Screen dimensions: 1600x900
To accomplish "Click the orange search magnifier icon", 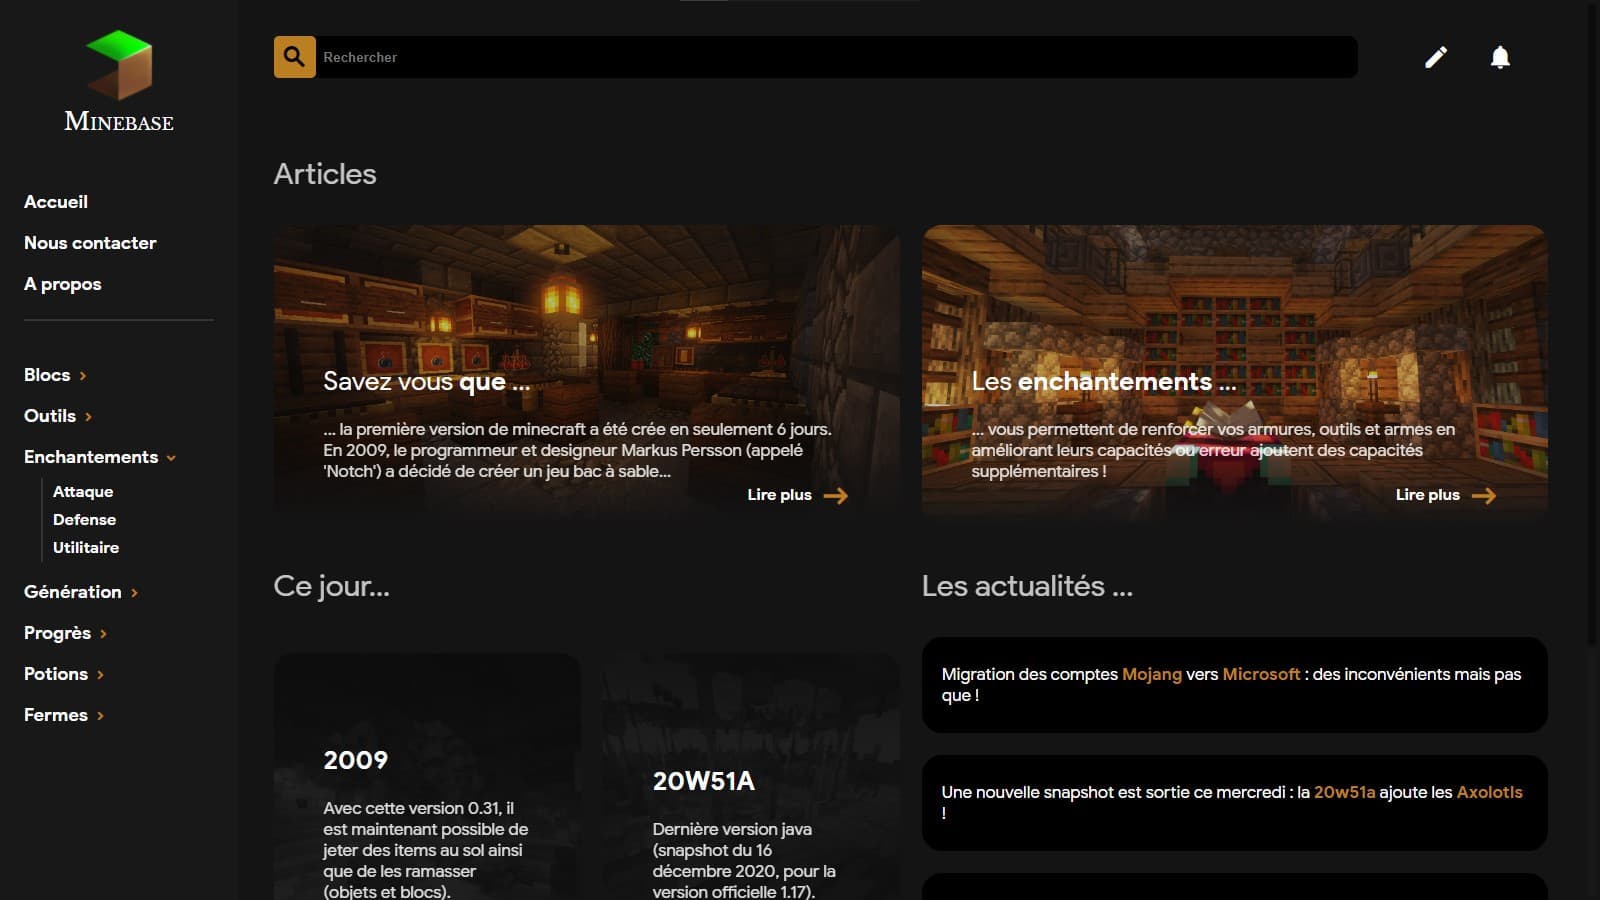I will coord(294,57).
